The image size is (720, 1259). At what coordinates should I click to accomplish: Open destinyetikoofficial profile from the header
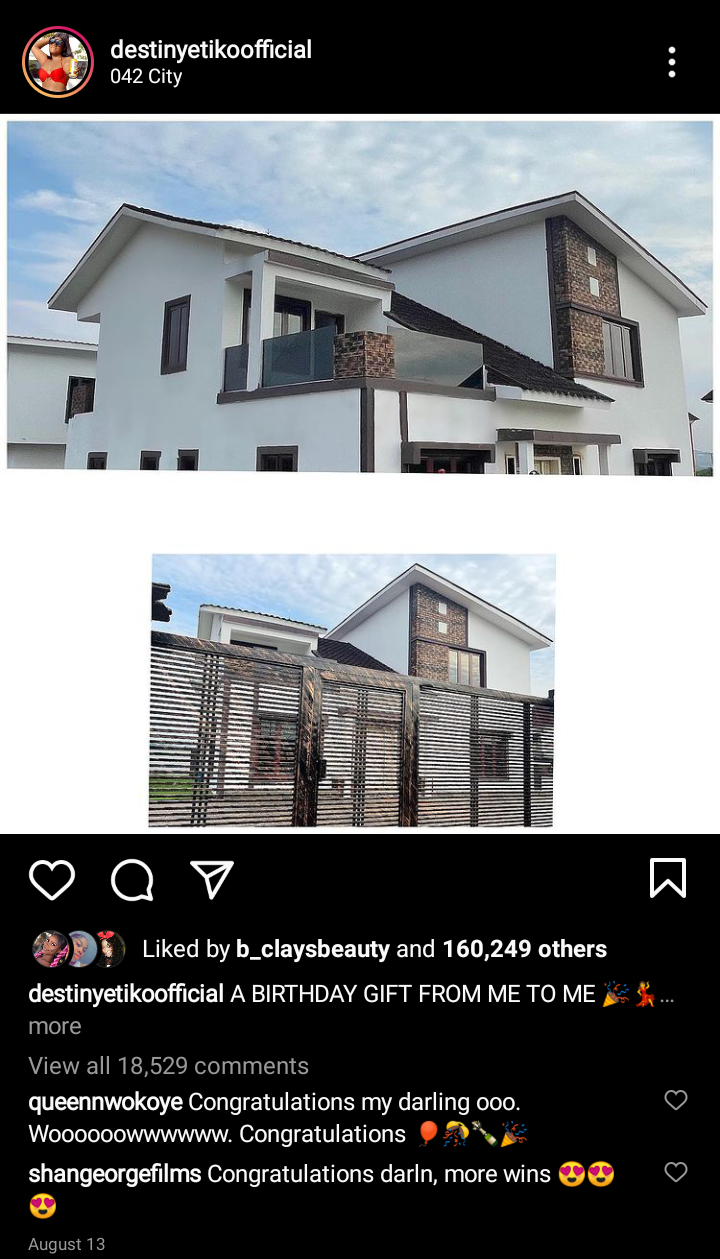(x=211, y=49)
